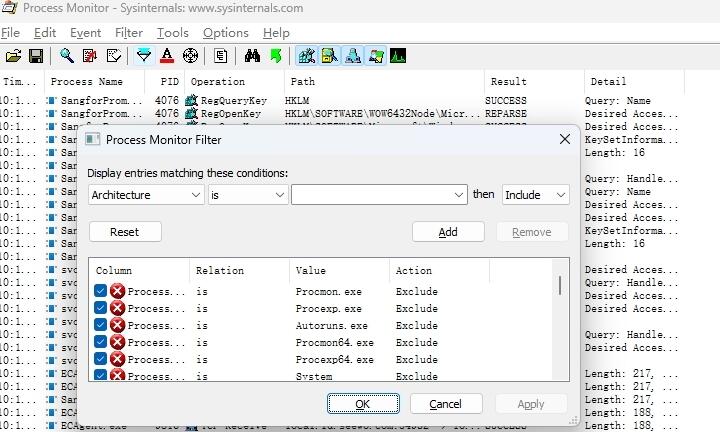Click the Process Name column header

coord(95,82)
